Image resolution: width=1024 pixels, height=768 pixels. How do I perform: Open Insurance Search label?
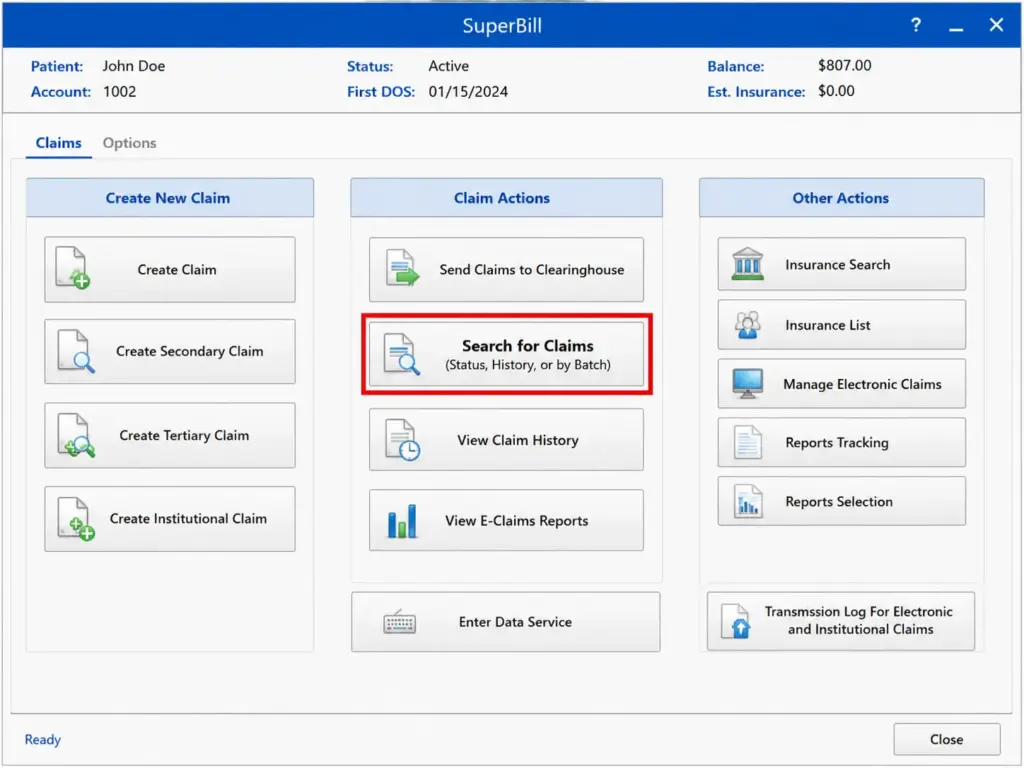(x=837, y=264)
